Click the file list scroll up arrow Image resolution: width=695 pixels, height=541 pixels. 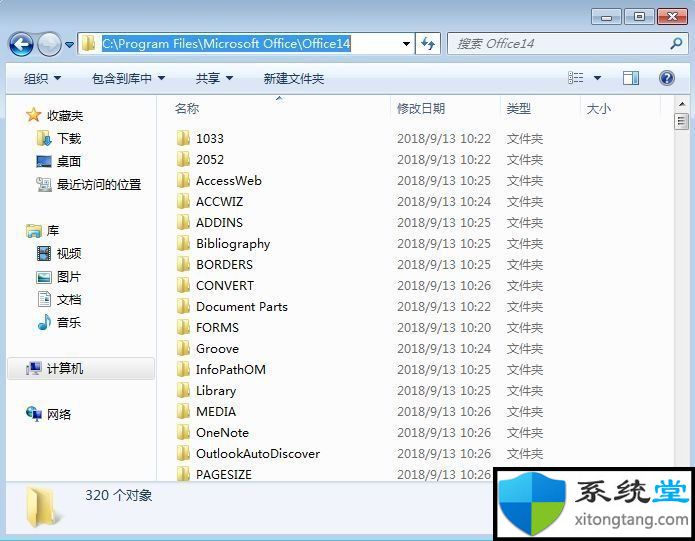(681, 105)
